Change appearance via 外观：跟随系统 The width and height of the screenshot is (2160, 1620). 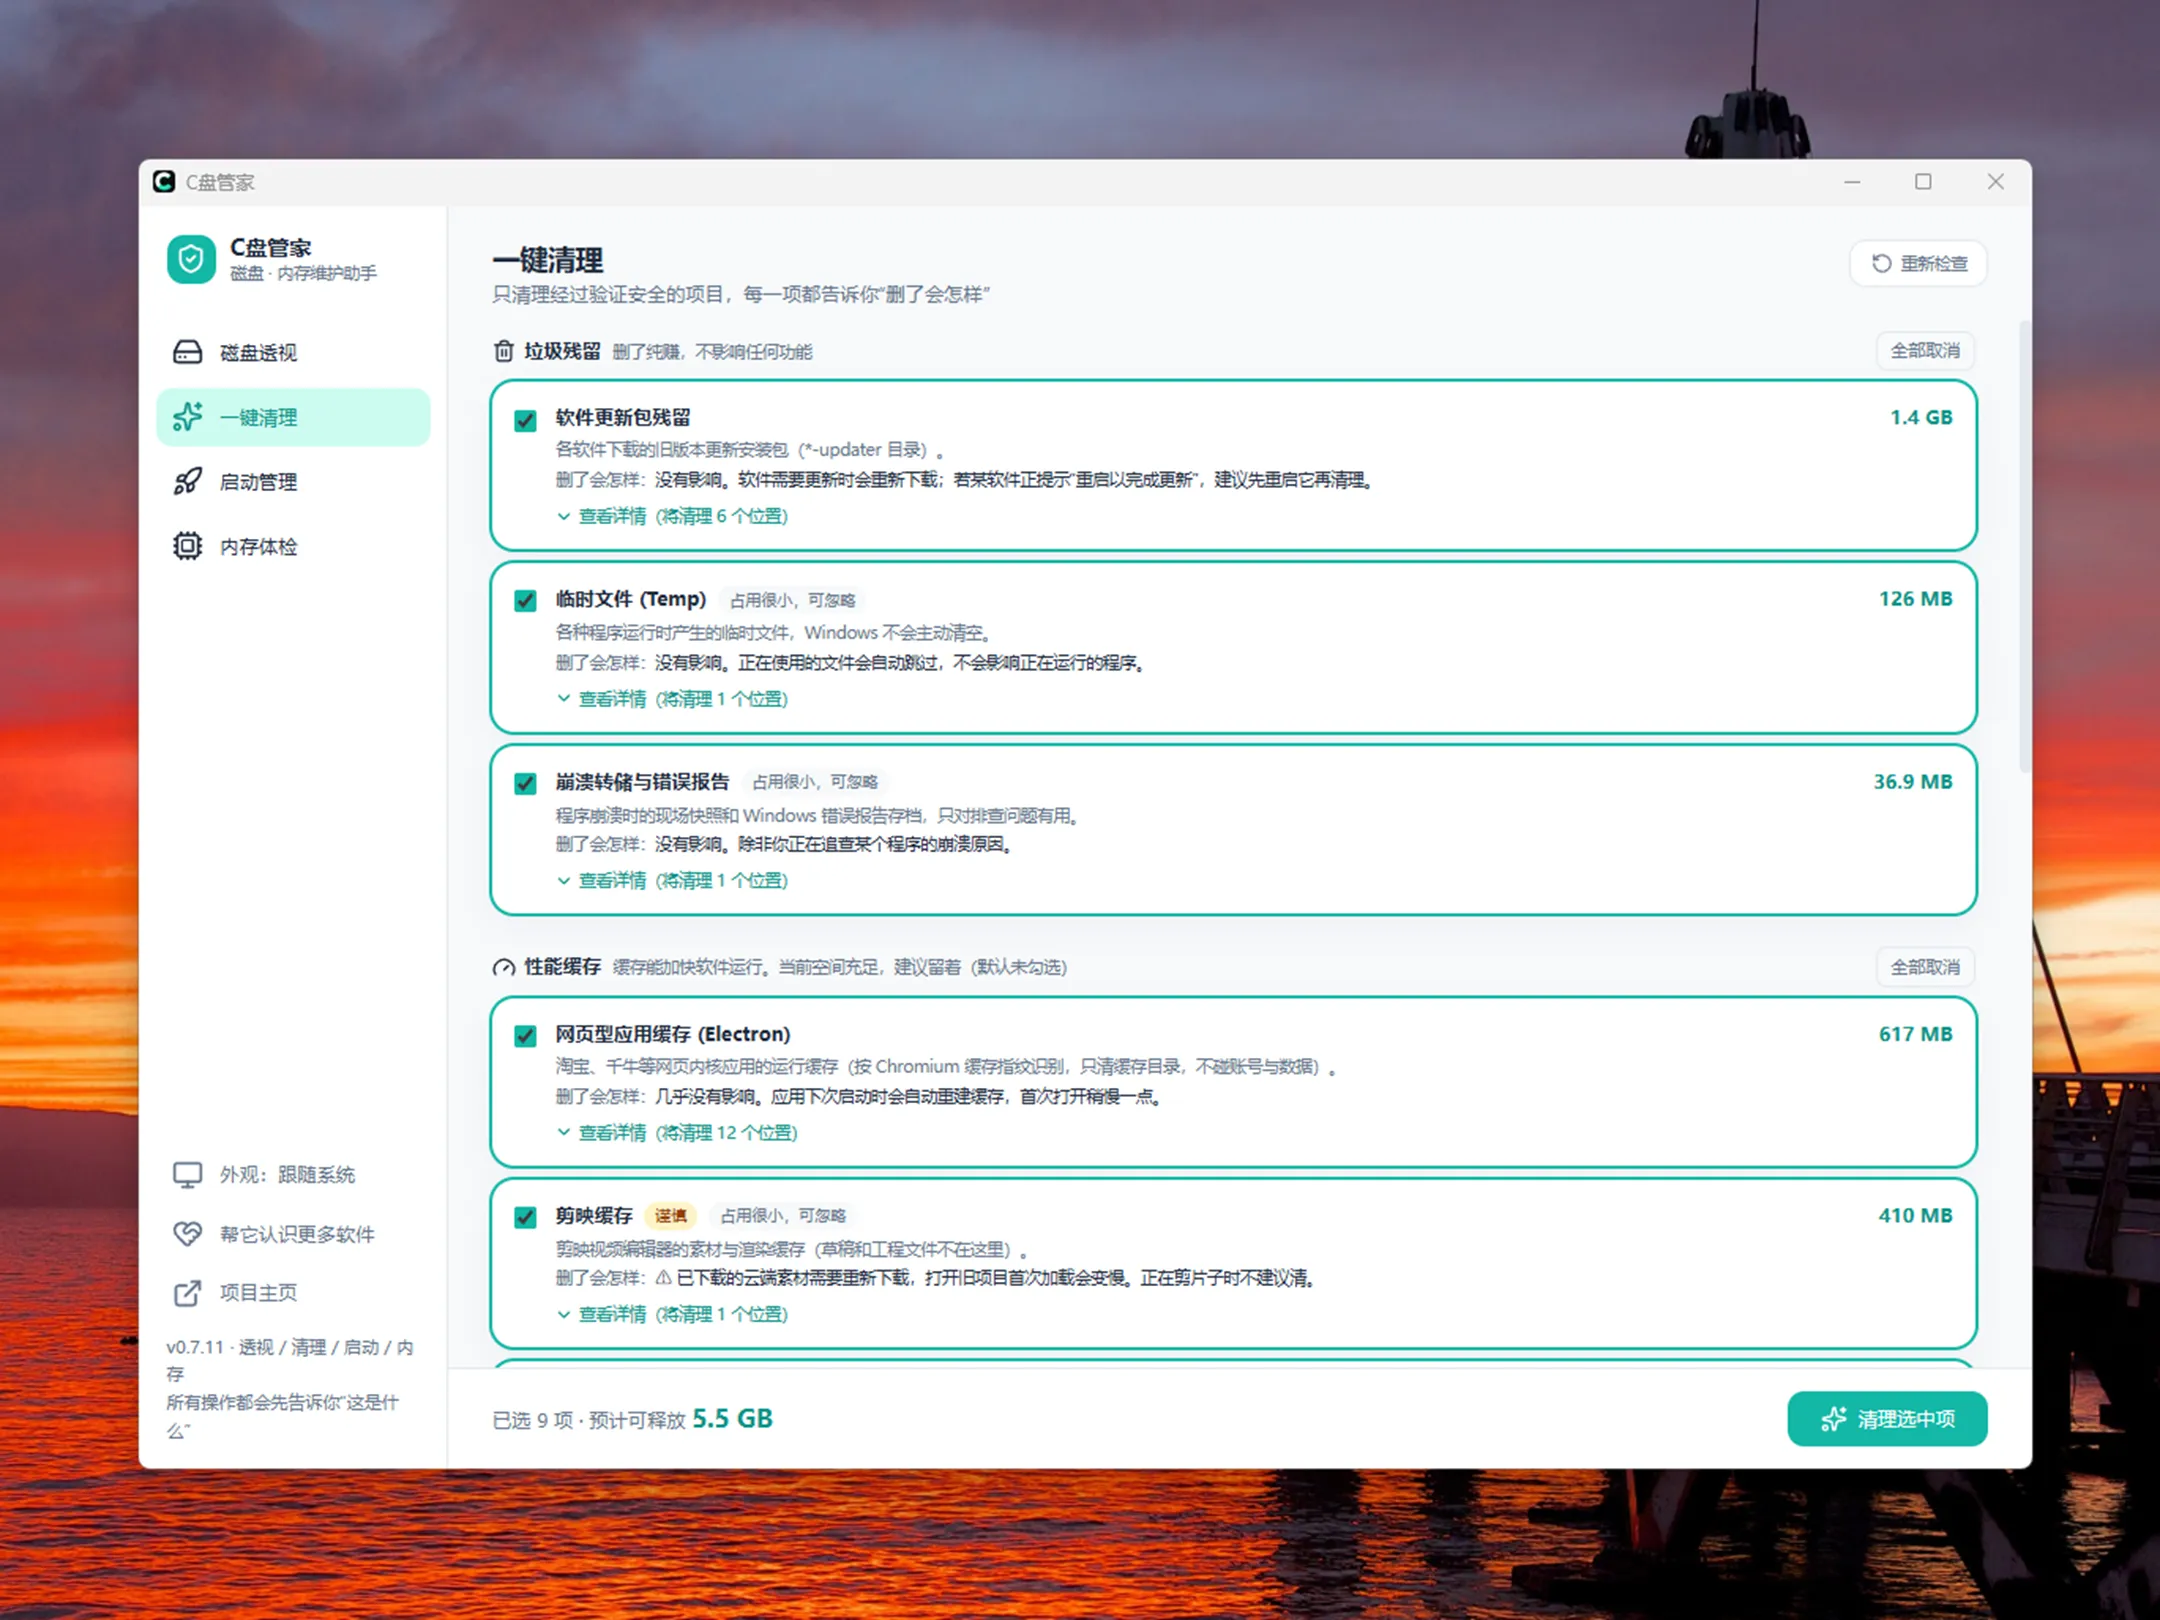click(x=293, y=1175)
